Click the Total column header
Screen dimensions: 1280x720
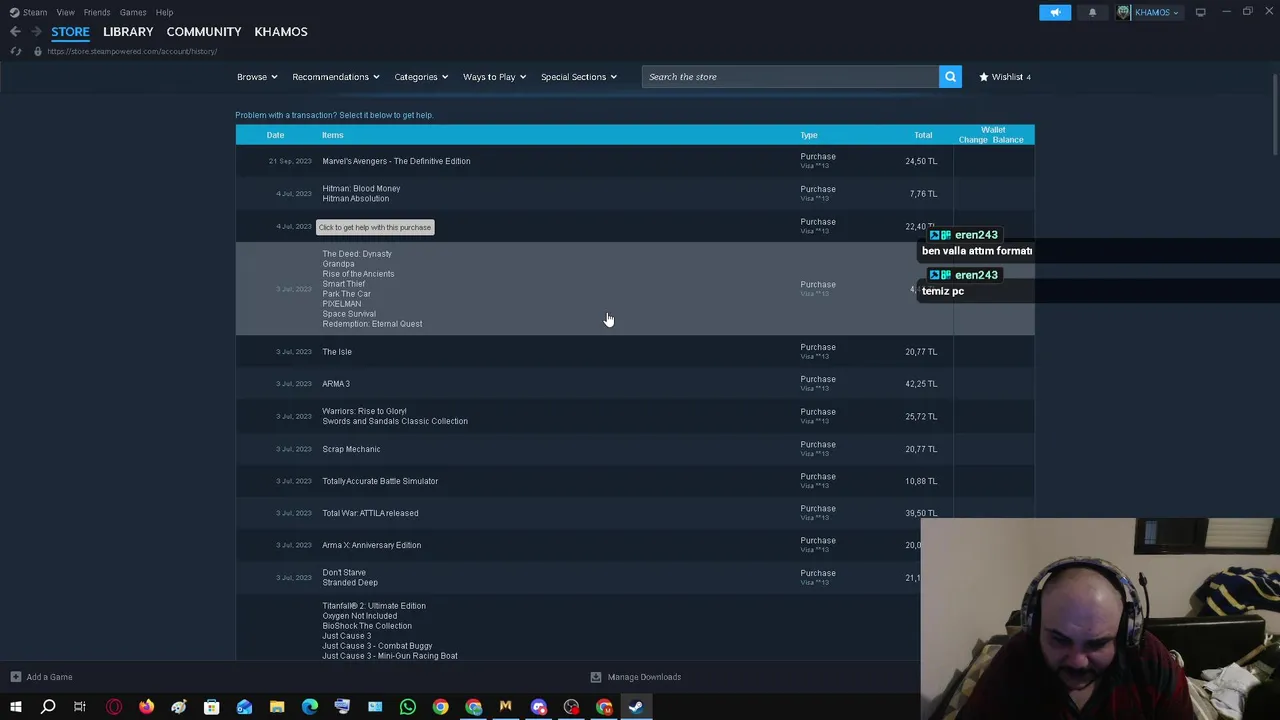[923, 135]
